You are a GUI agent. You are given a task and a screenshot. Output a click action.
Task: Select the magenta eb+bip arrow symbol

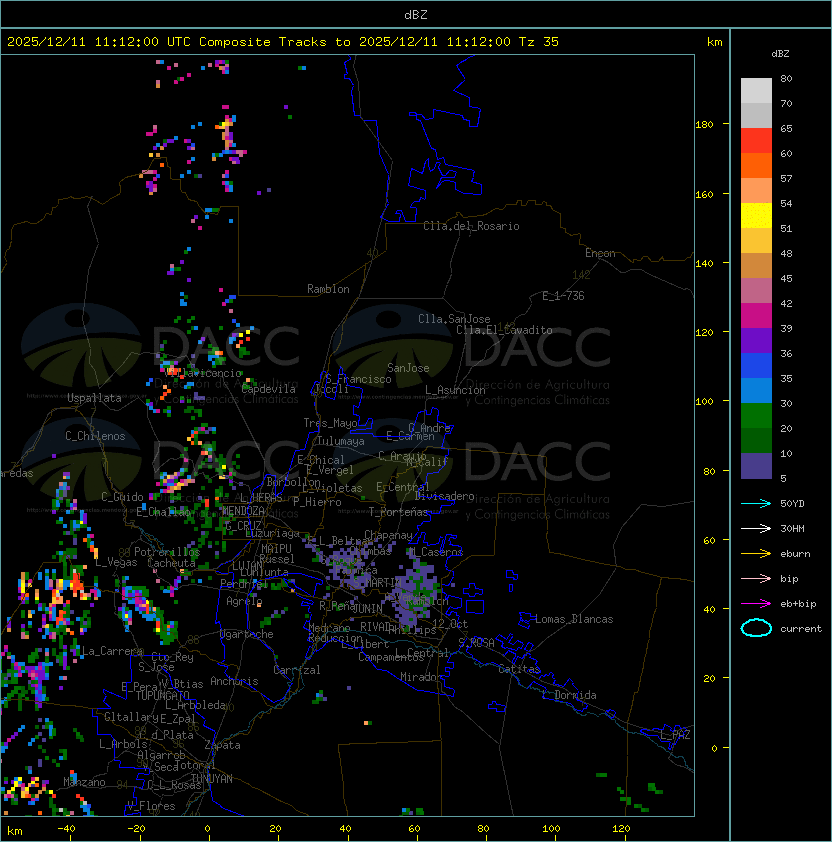[756, 603]
